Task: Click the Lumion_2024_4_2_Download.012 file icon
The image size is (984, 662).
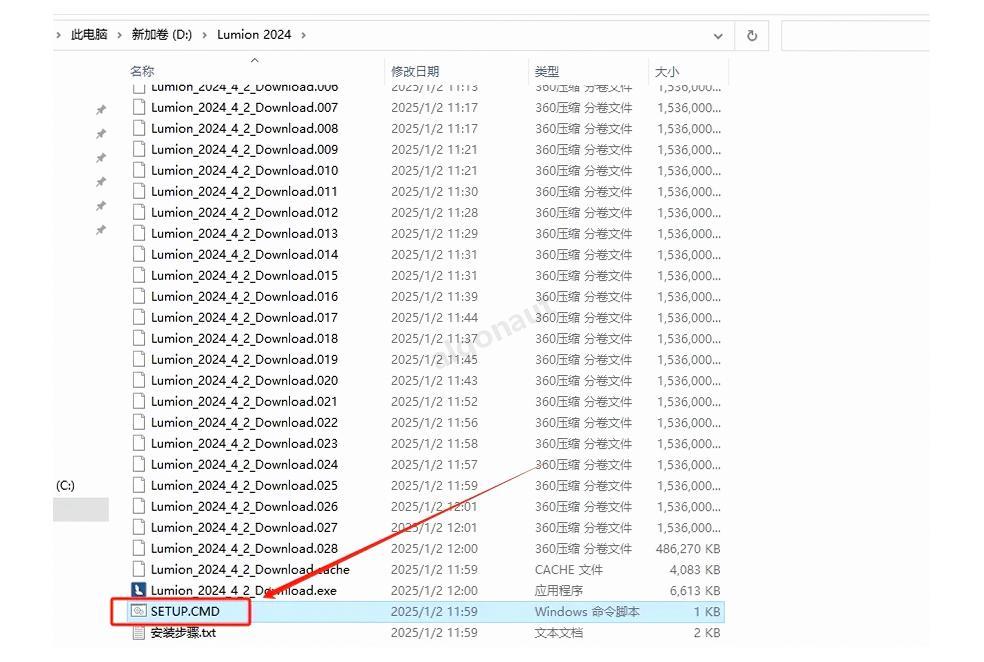Action: point(139,212)
